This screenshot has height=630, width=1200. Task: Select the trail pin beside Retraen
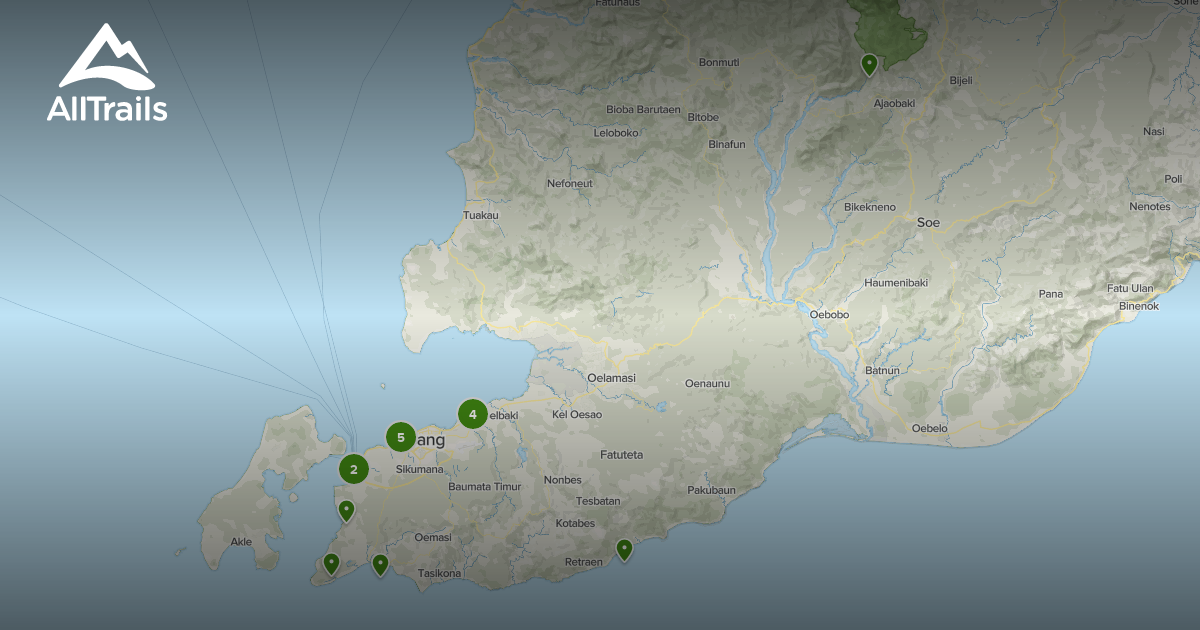click(x=624, y=549)
